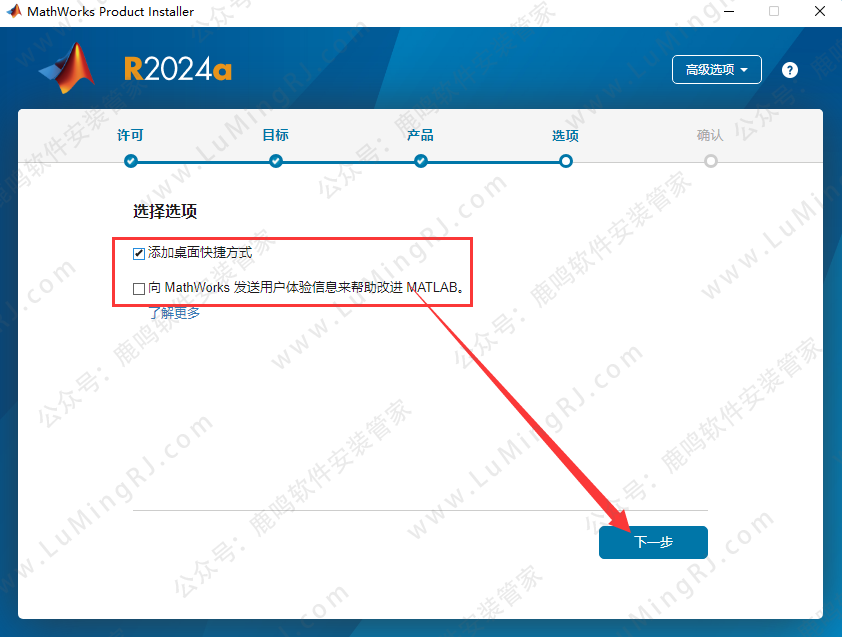This screenshot has width=842, height=637.
Task: Collapse the 高级选项 menu
Action: click(x=716, y=69)
